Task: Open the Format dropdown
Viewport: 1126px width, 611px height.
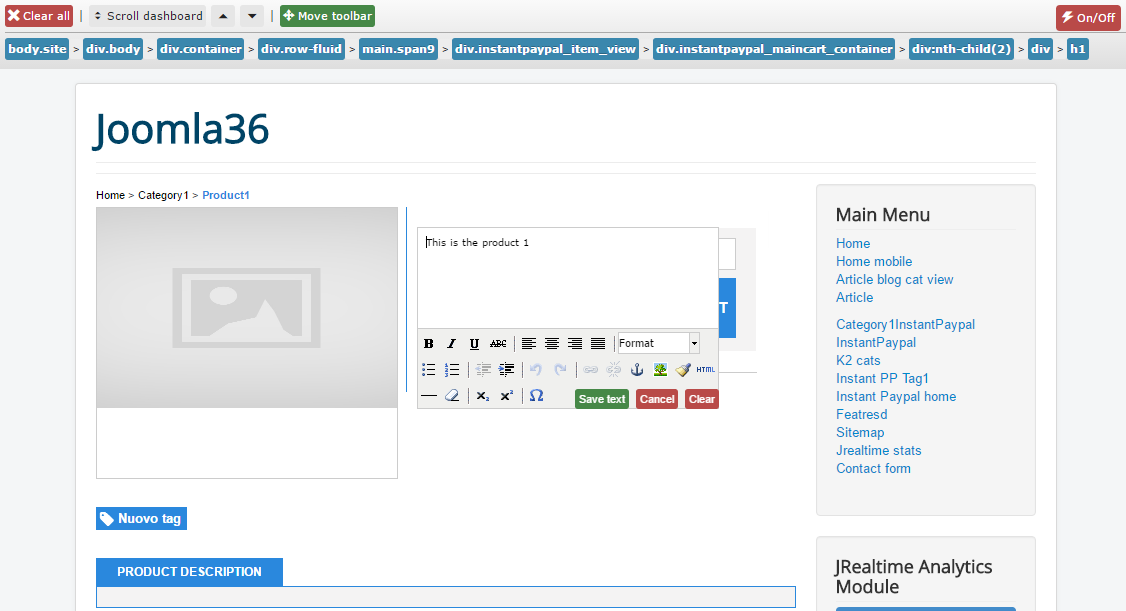Action: (x=659, y=343)
